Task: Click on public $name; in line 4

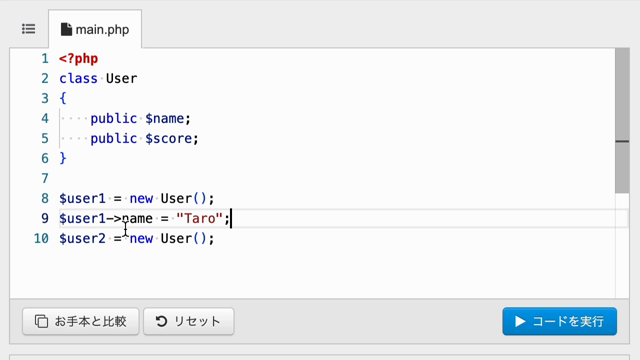Action: coord(140,118)
